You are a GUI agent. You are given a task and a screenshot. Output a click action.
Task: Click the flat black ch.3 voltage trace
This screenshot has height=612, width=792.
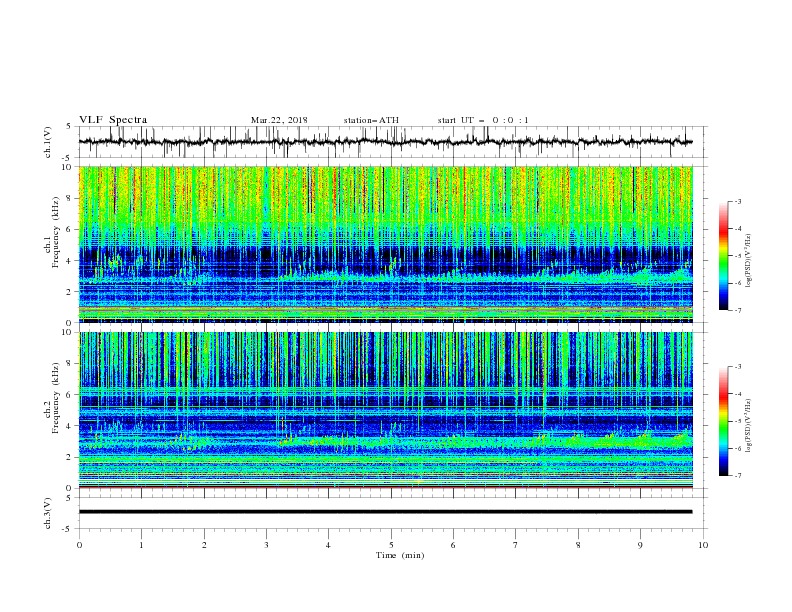click(385, 512)
